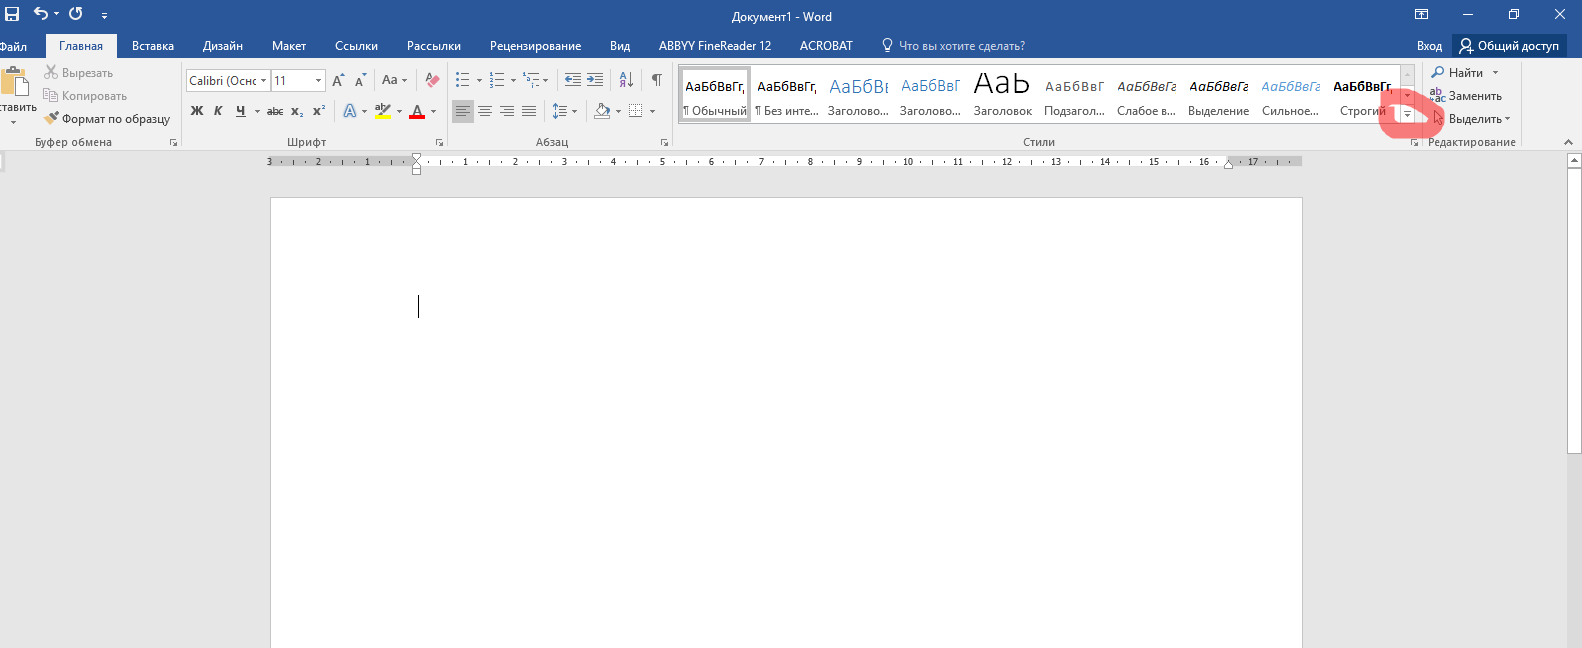Toggle italic (К) formatting
This screenshot has height=648, width=1582.
pyautogui.click(x=218, y=111)
